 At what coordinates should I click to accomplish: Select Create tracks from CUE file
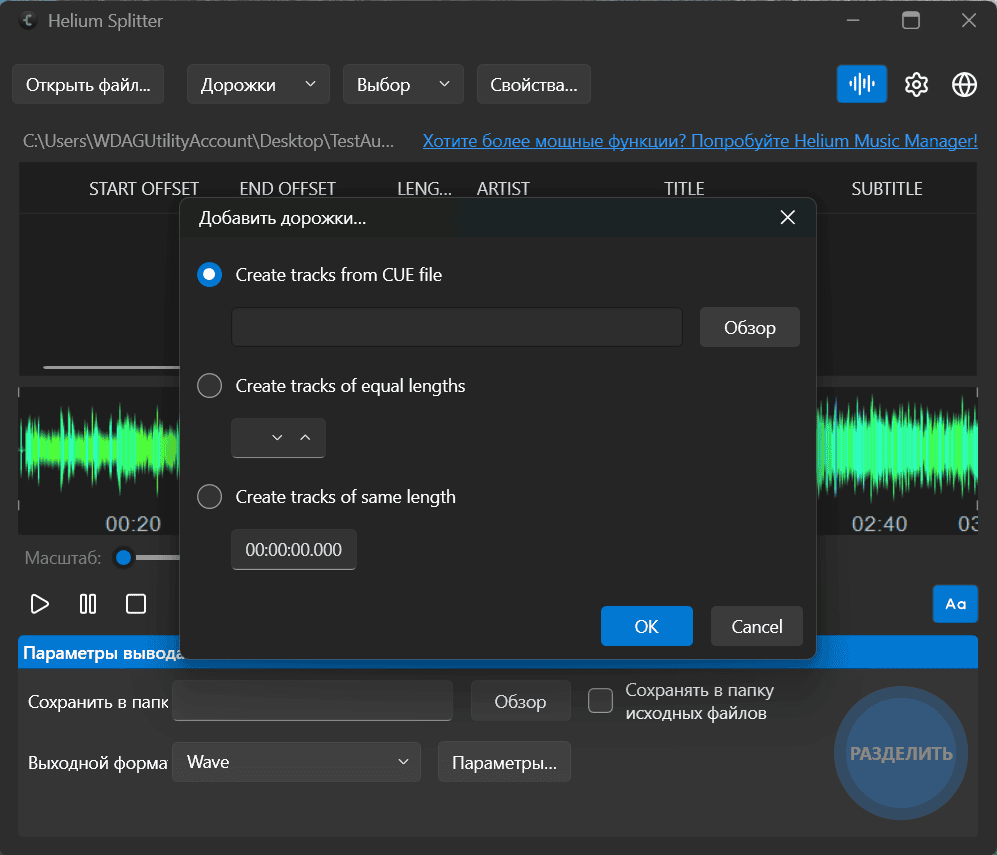tap(209, 275)
